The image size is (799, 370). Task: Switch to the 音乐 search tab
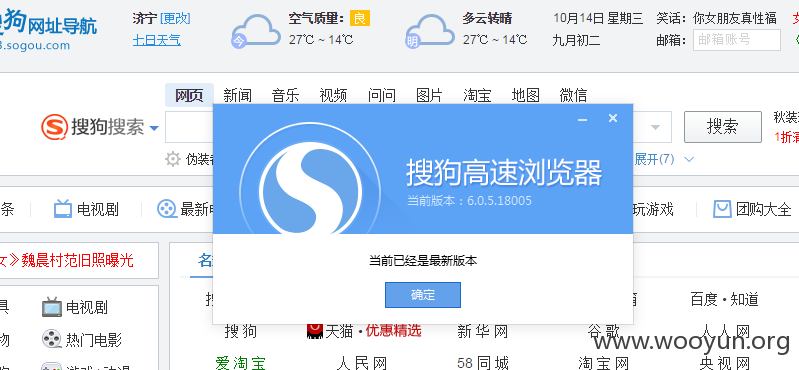[285, 95]
